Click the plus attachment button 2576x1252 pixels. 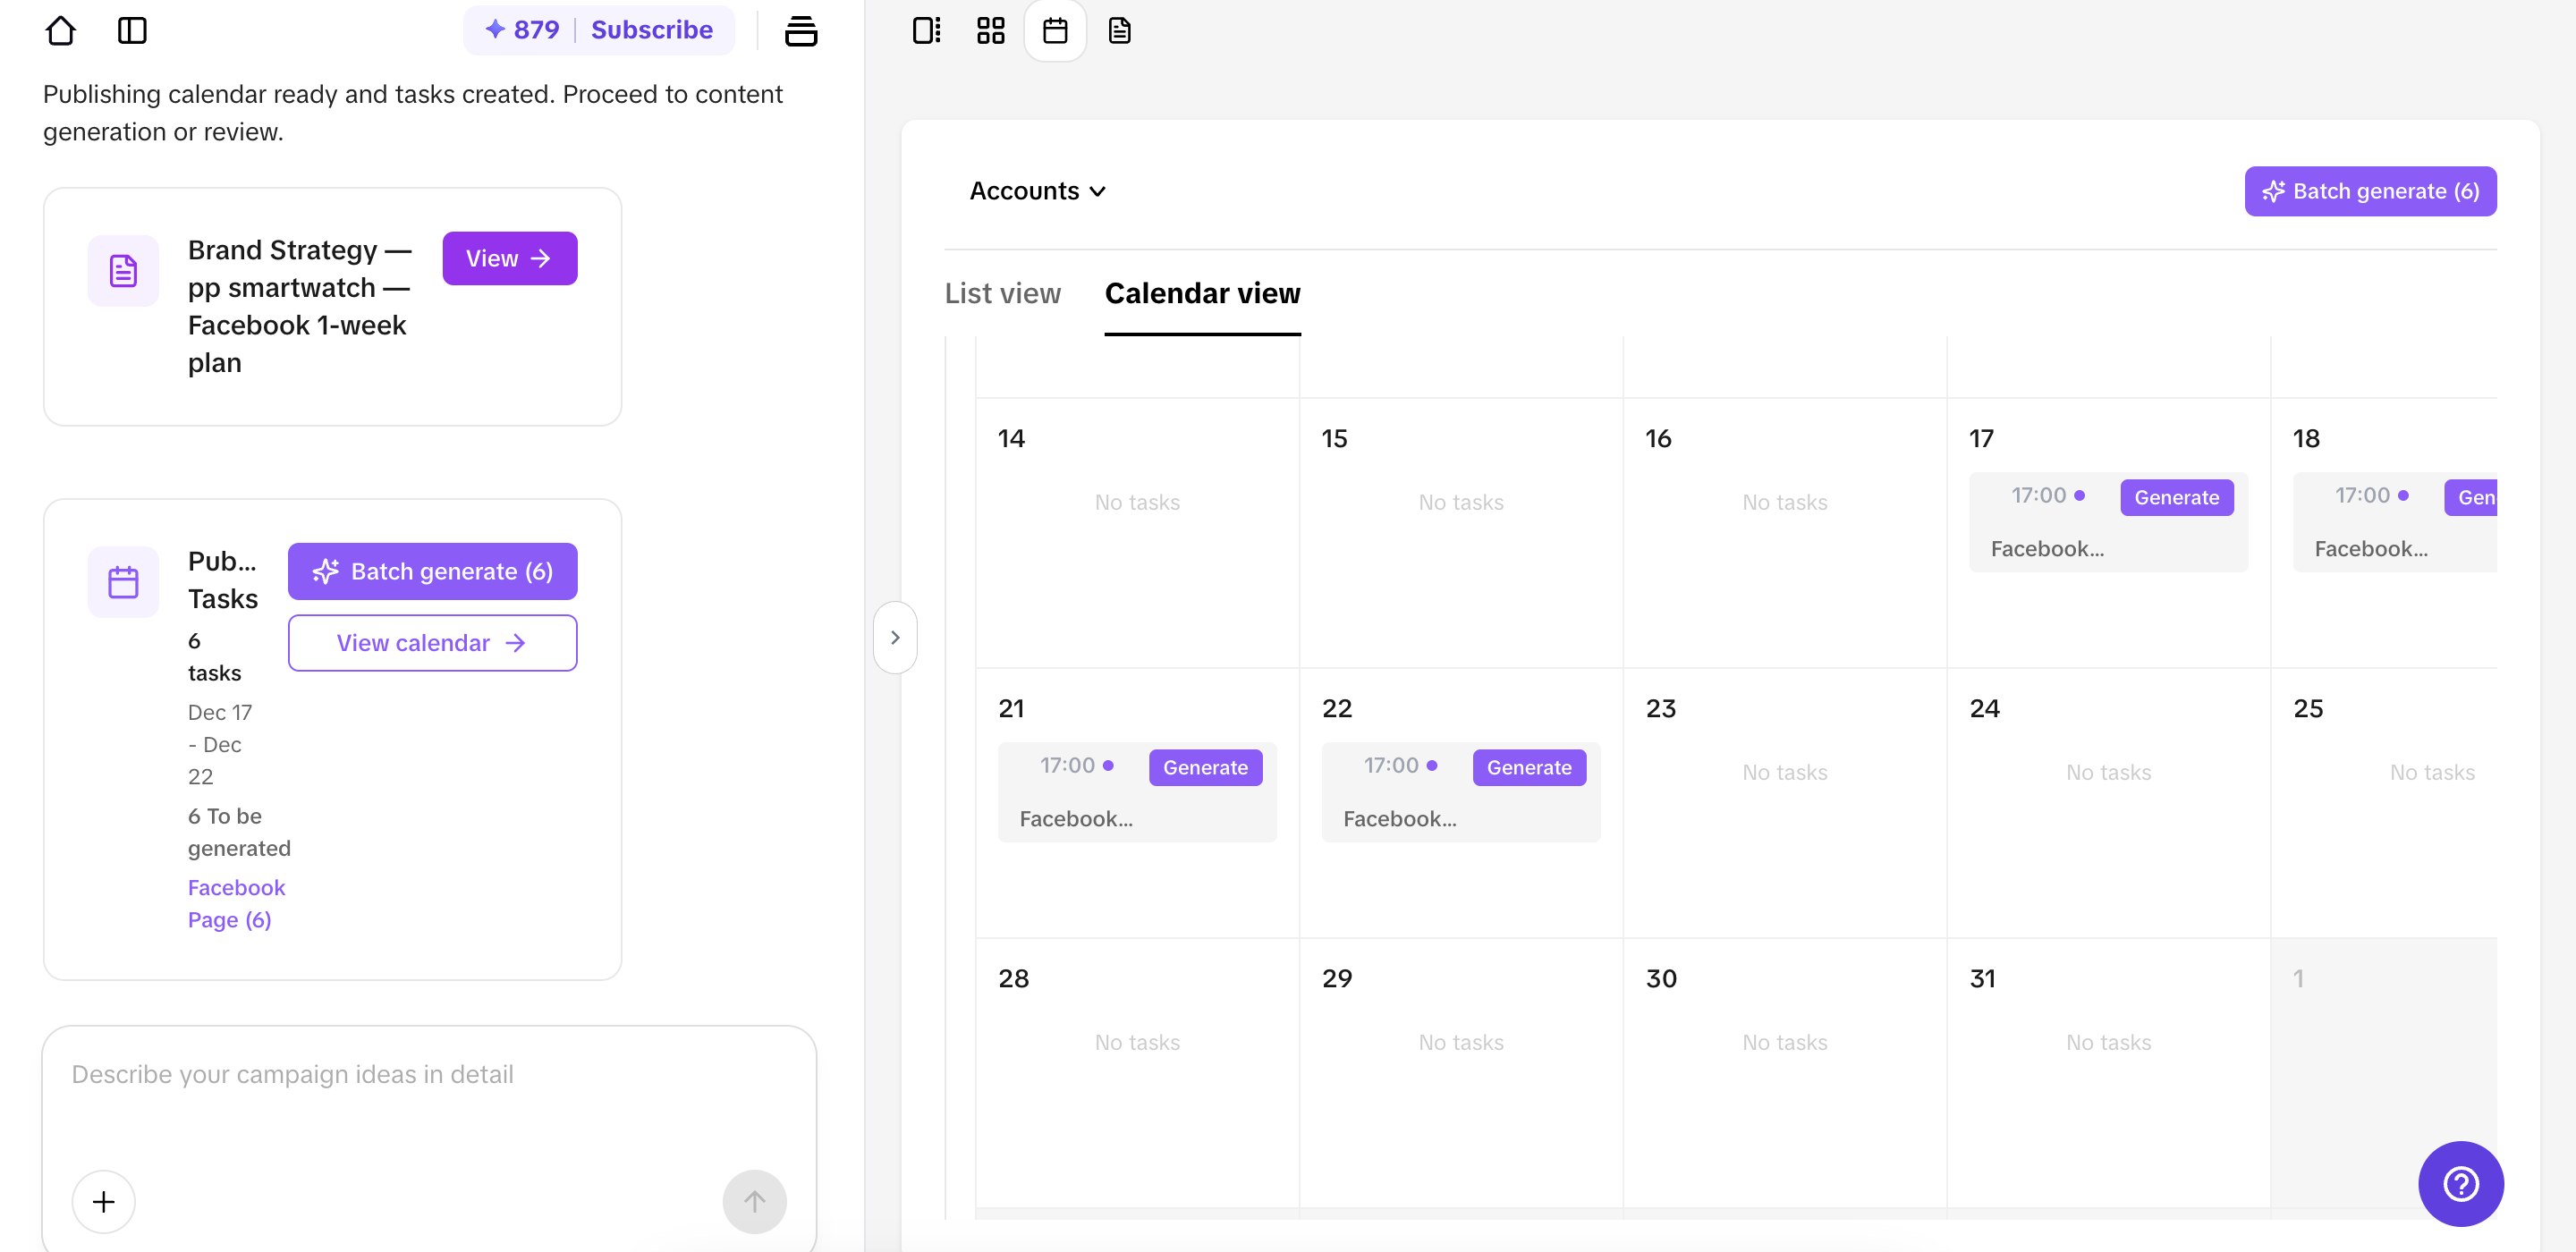(103, 1200)
